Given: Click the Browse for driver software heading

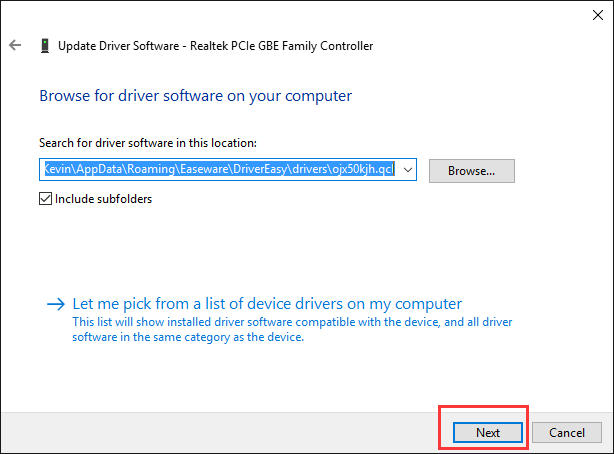Looking at the screenshot, I should coord(195,96).
